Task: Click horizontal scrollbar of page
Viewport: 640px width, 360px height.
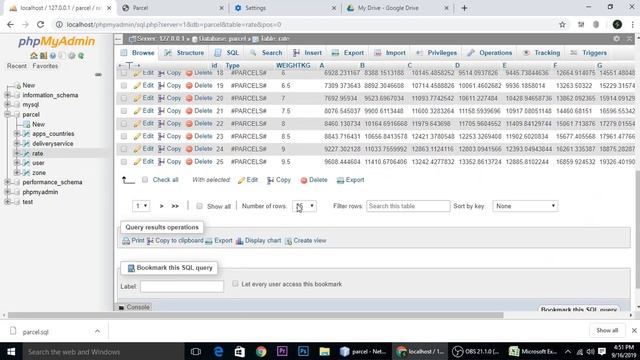Action: click(x=256, y=315)
